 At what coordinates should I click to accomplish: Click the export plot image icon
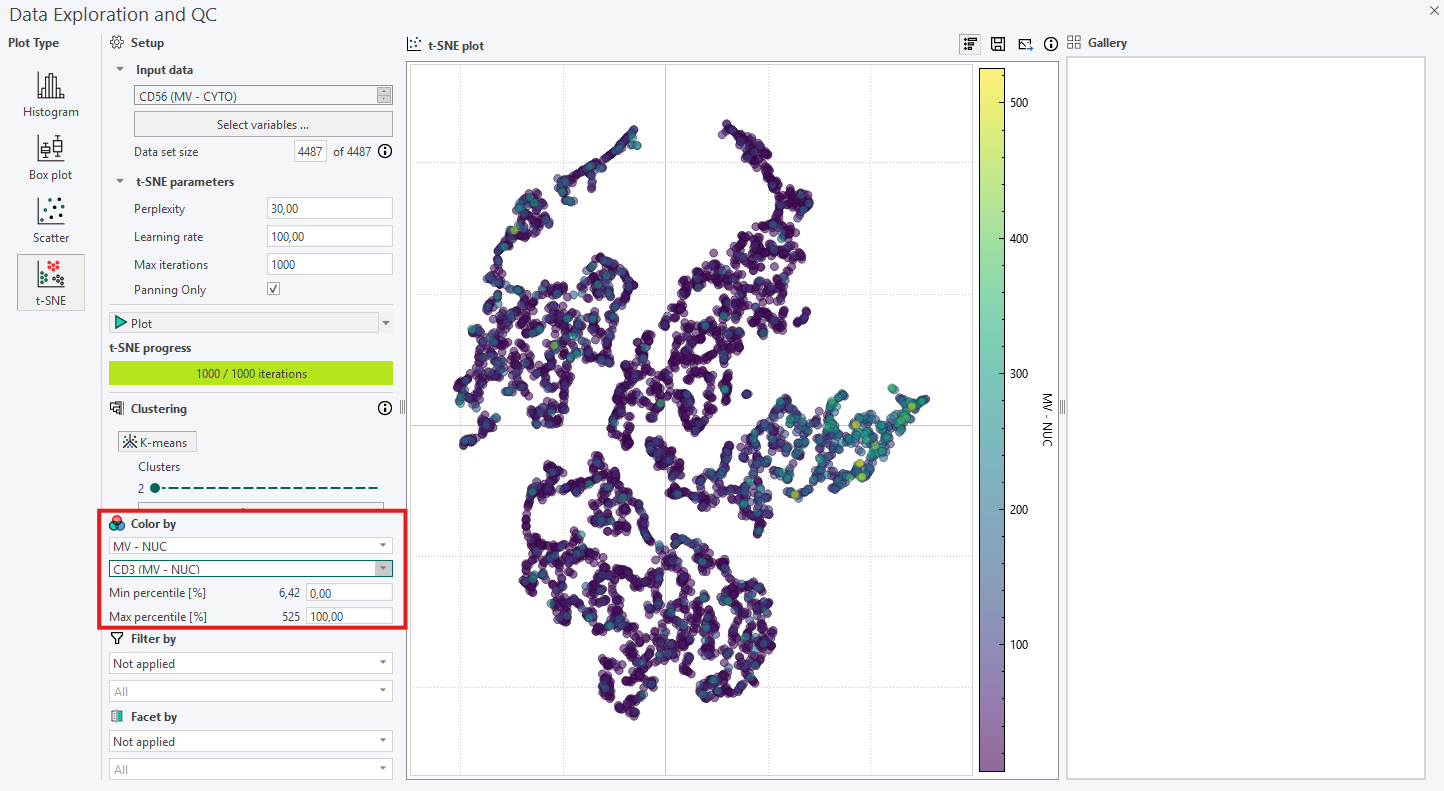click(1024, 44)
